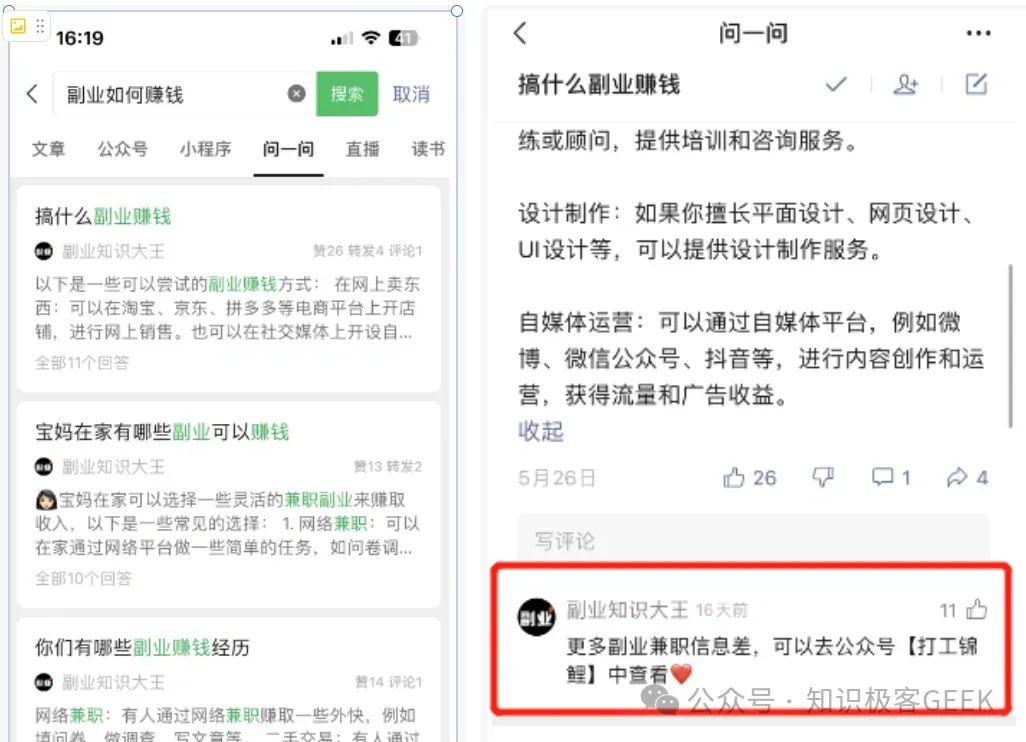Click the 写评论 comment input box
Screen dimensions: 1026x742
[753, 540]
